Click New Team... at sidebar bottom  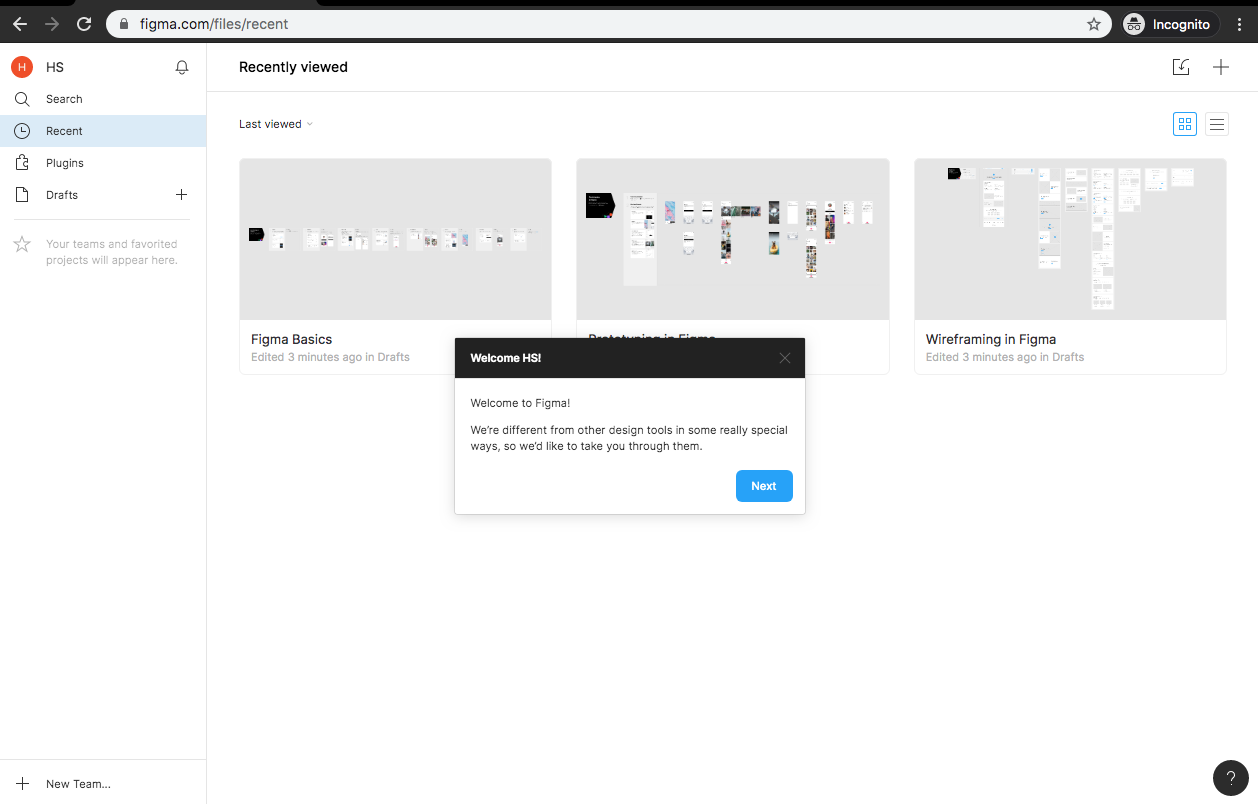[x=78, y=784]
